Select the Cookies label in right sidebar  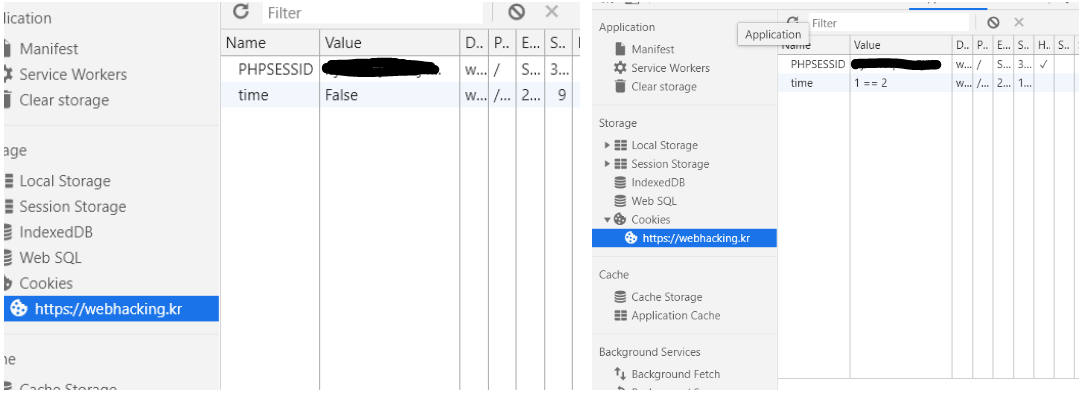pos(651,220)
